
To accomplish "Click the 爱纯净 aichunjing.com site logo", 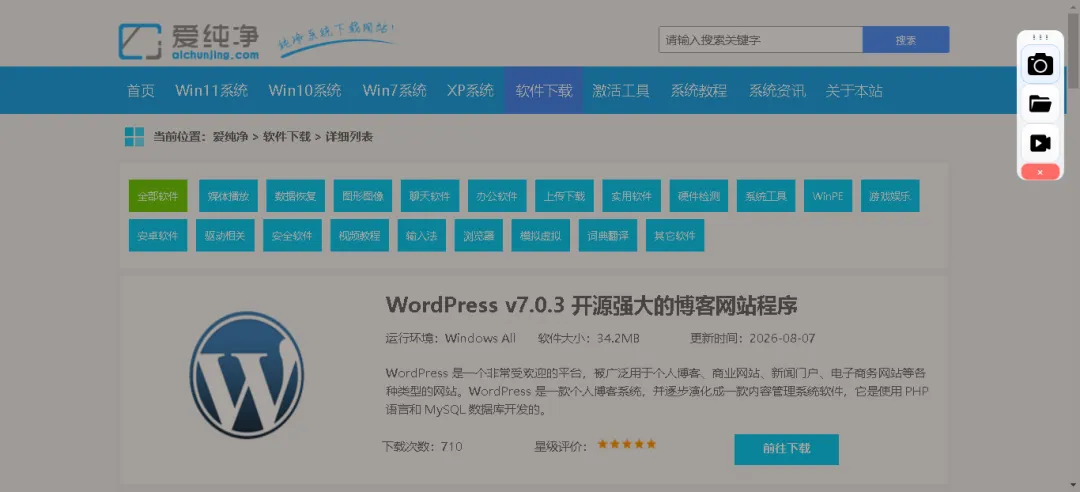I will (189, 41).
